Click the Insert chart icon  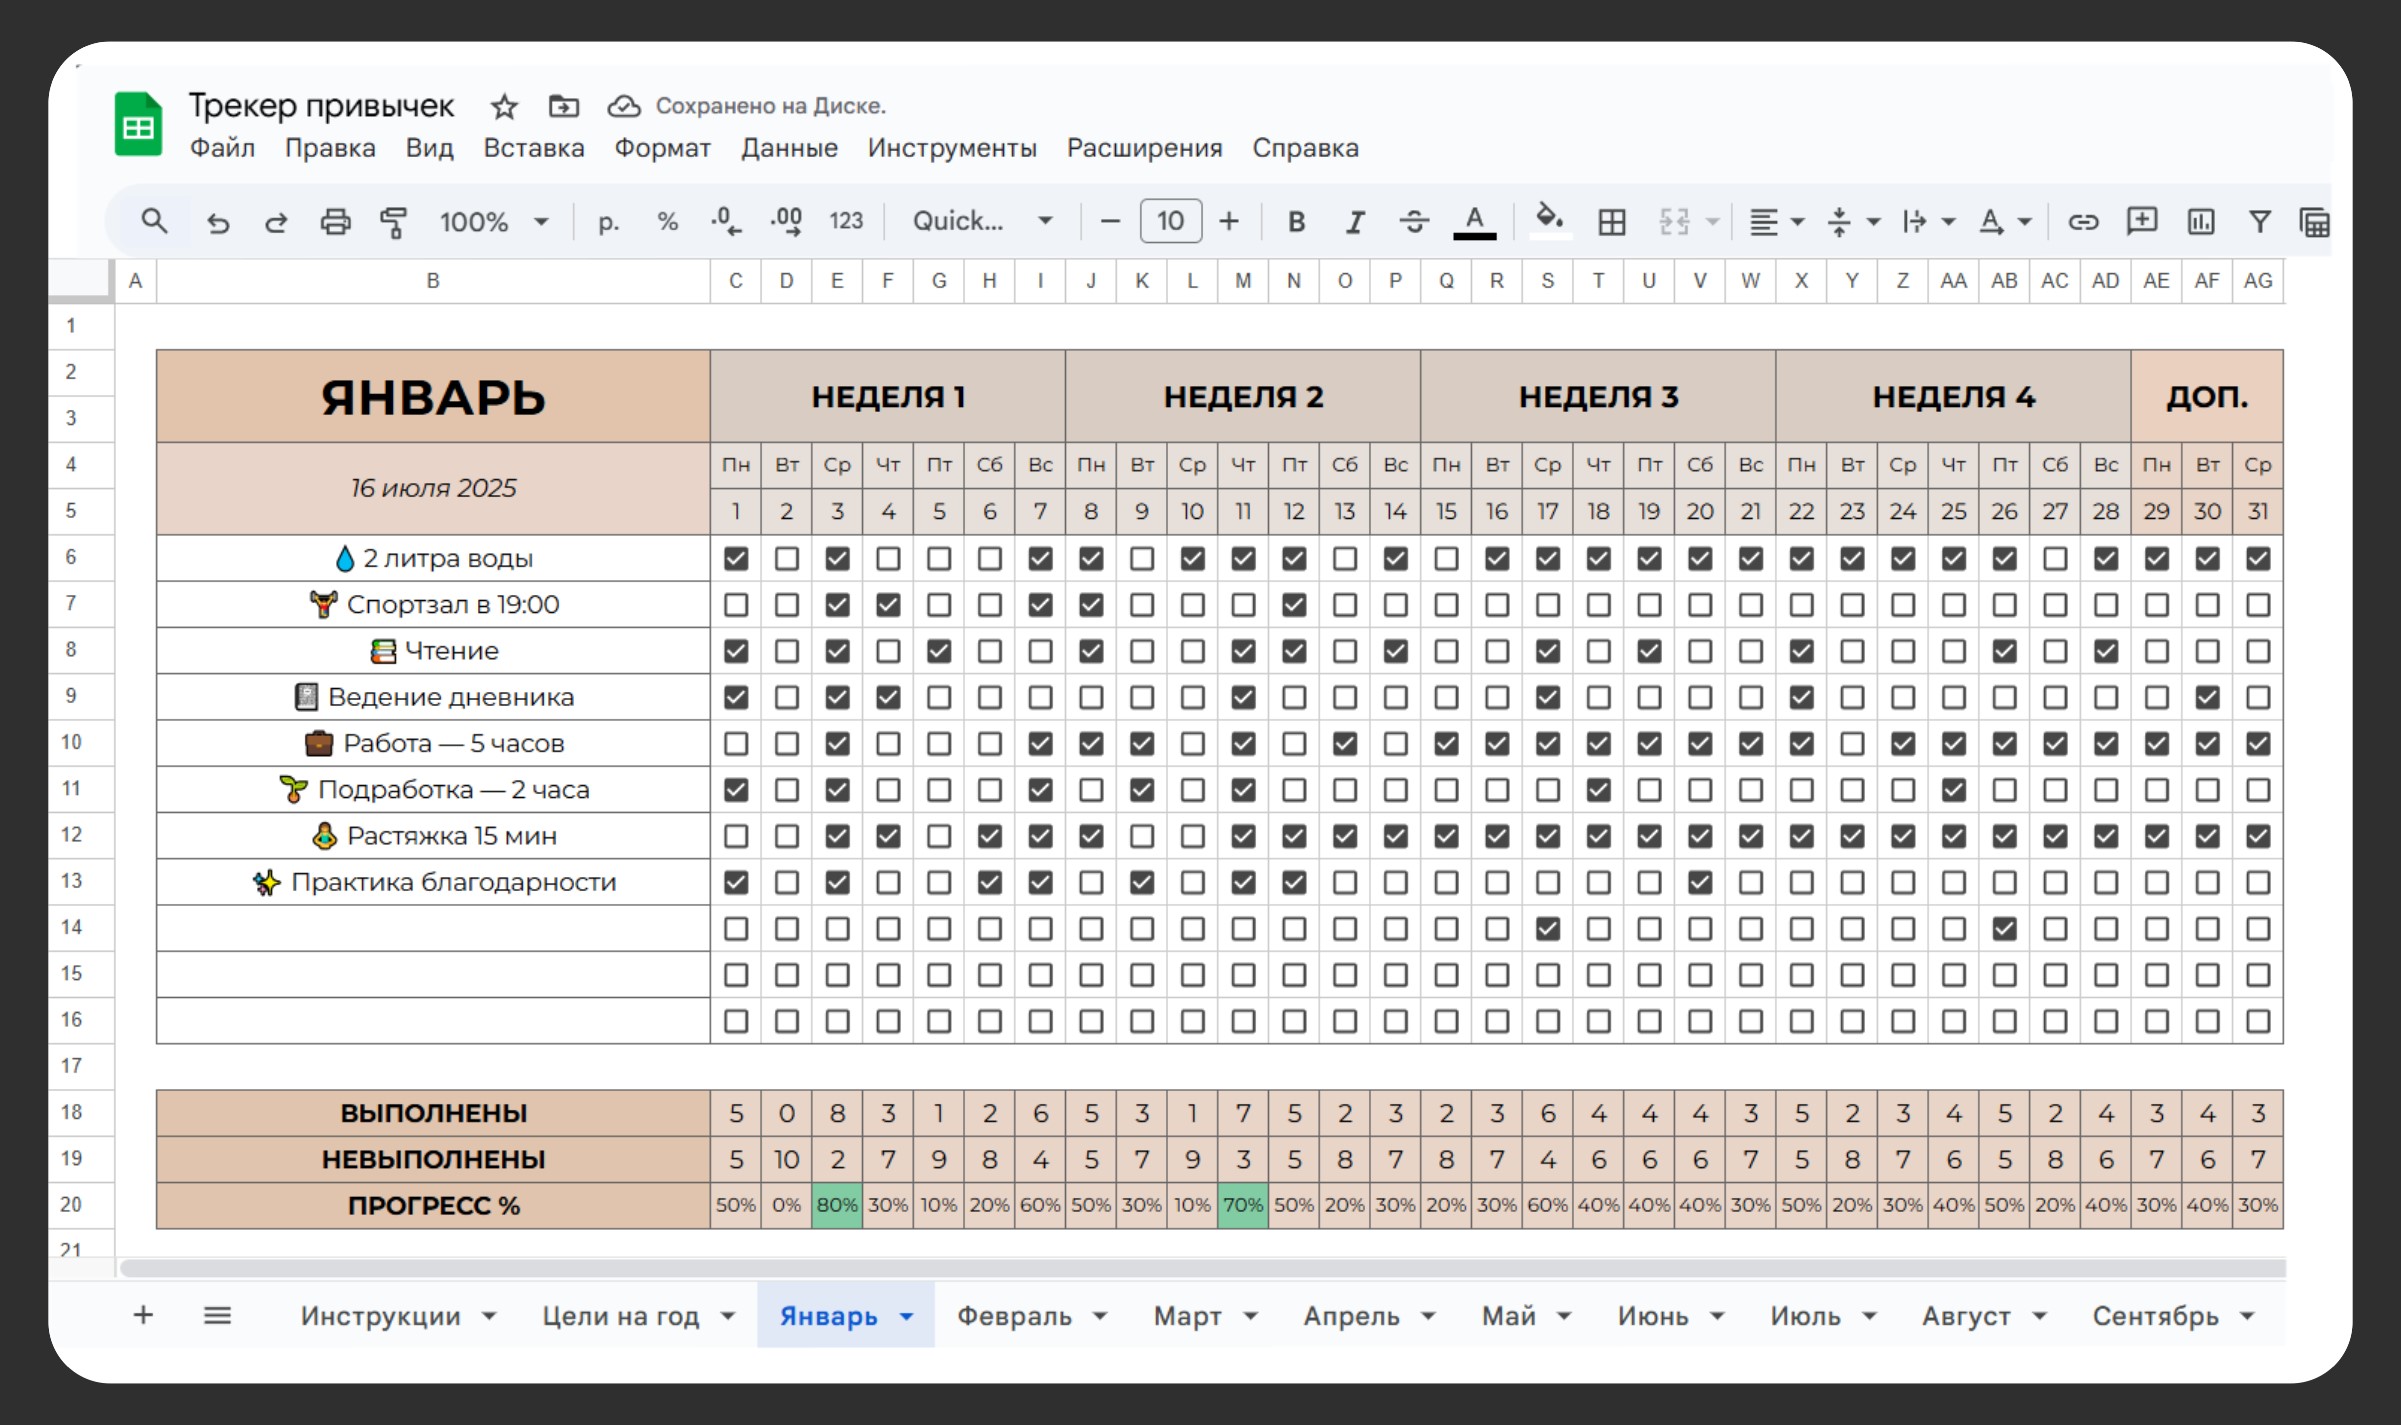(x=2201, y=222)
